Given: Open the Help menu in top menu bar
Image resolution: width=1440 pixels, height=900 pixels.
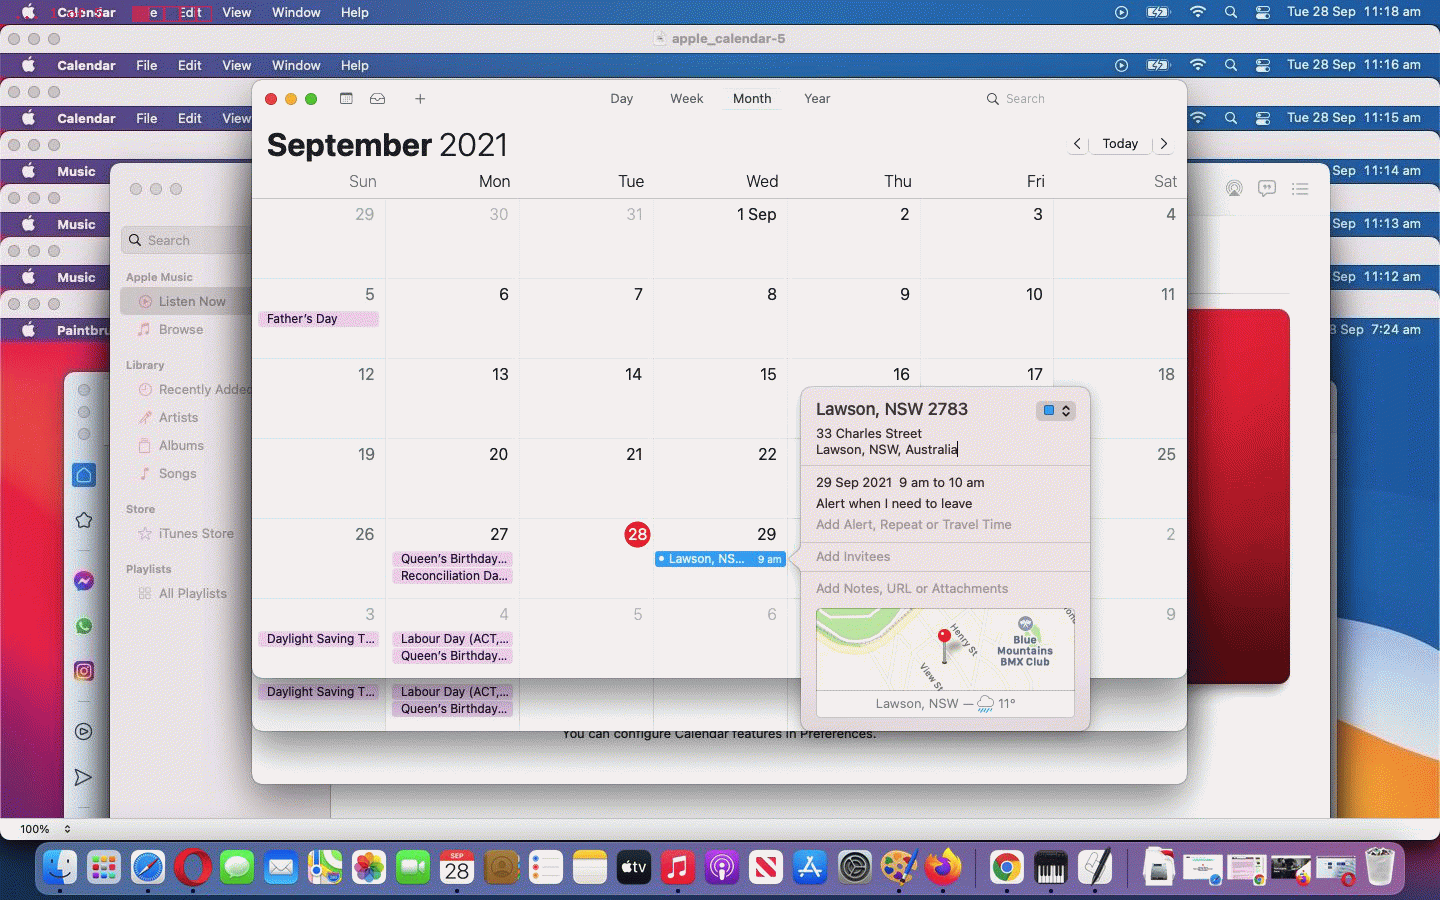Looking at the screenshot, I should [x=354, y=12].
